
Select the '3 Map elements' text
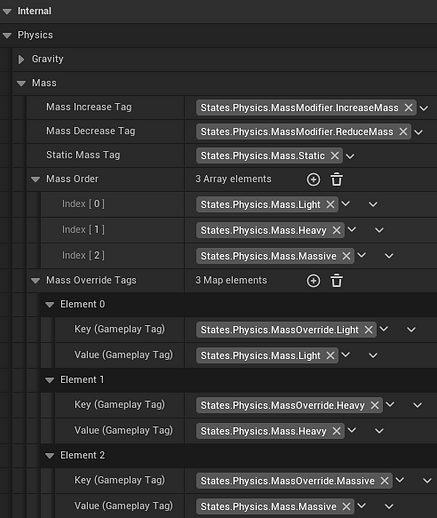(x=231, y=280)
